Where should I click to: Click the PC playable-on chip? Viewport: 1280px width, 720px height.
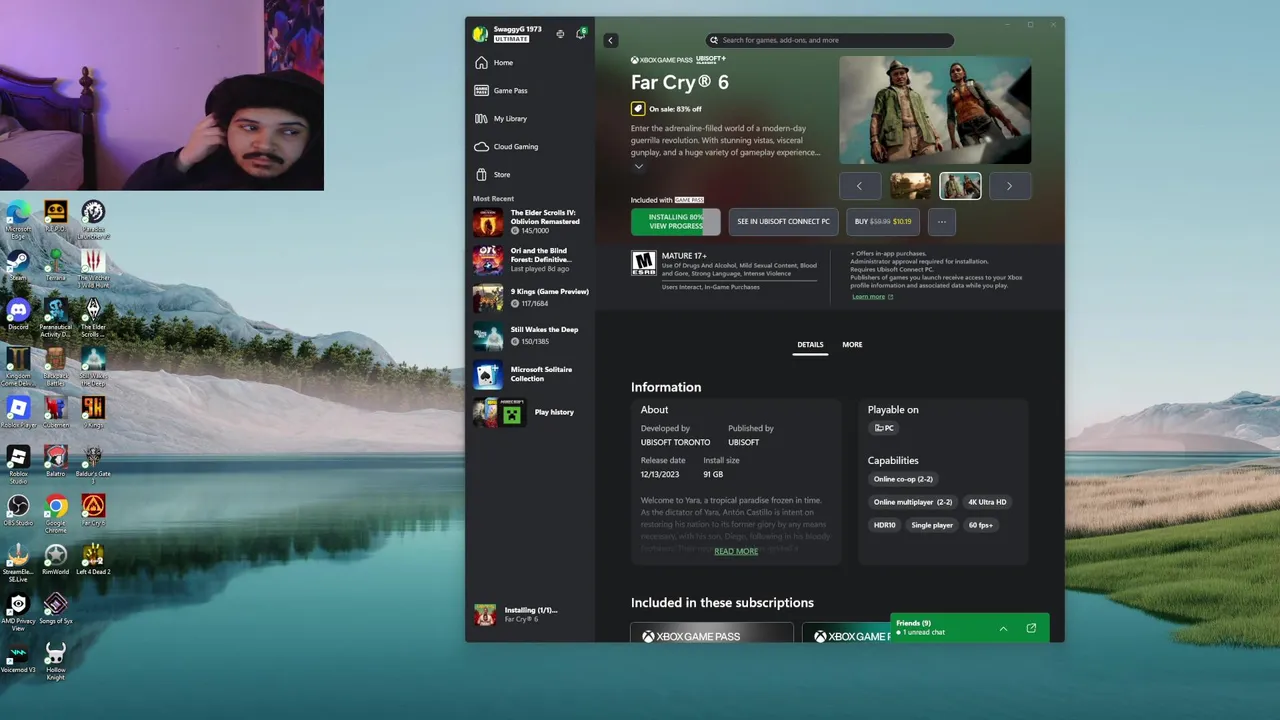884,428
